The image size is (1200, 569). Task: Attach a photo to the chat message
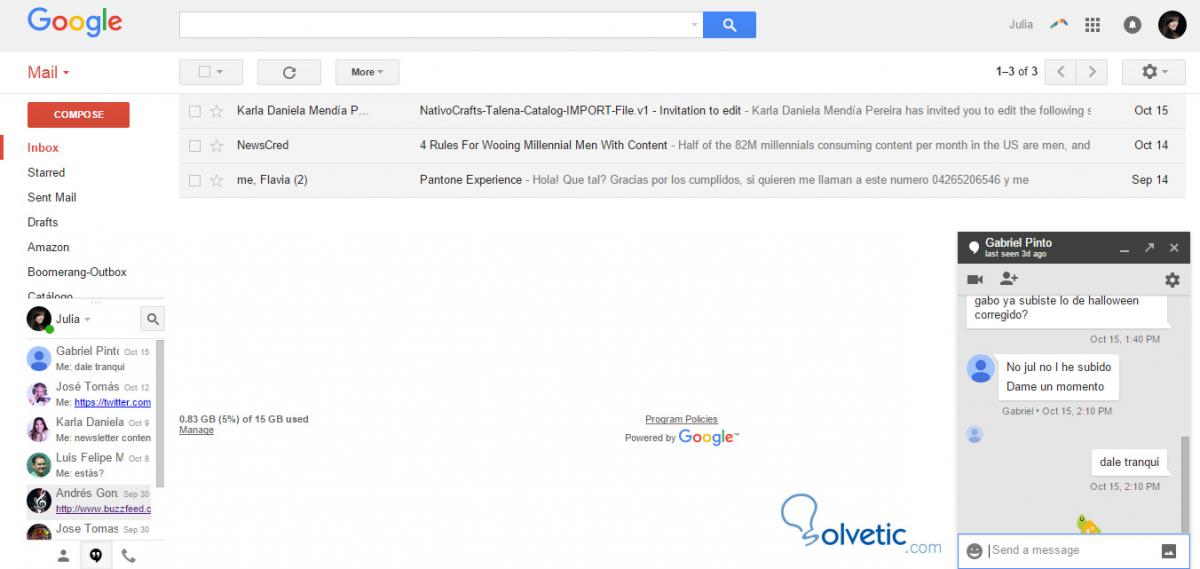click(1168, 550)
